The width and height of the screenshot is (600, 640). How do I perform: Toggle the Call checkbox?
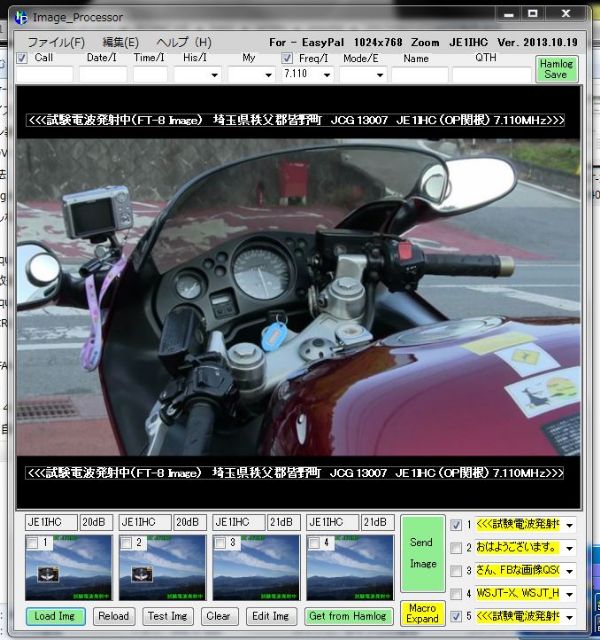(x=22, y=58)
